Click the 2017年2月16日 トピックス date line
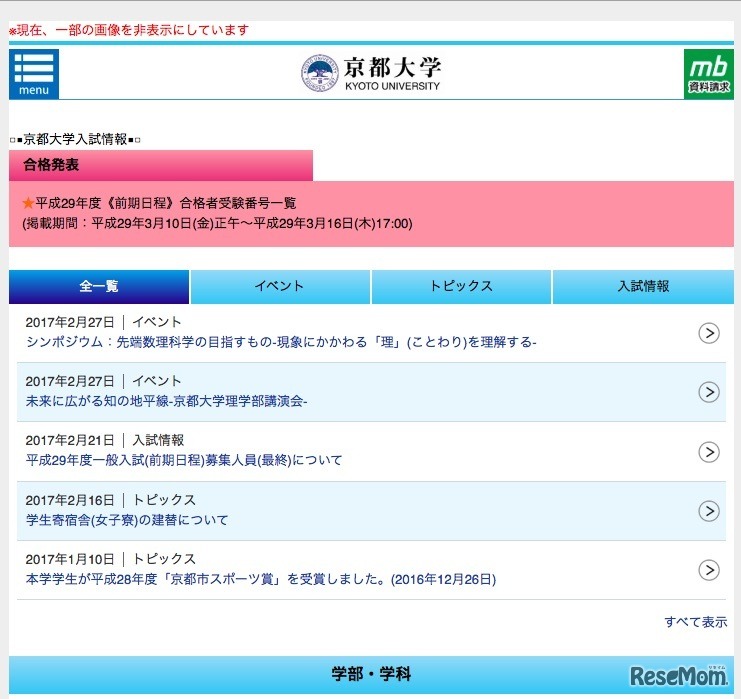The image size is (741, 699). pyautogui.click(x=111, y=500)
